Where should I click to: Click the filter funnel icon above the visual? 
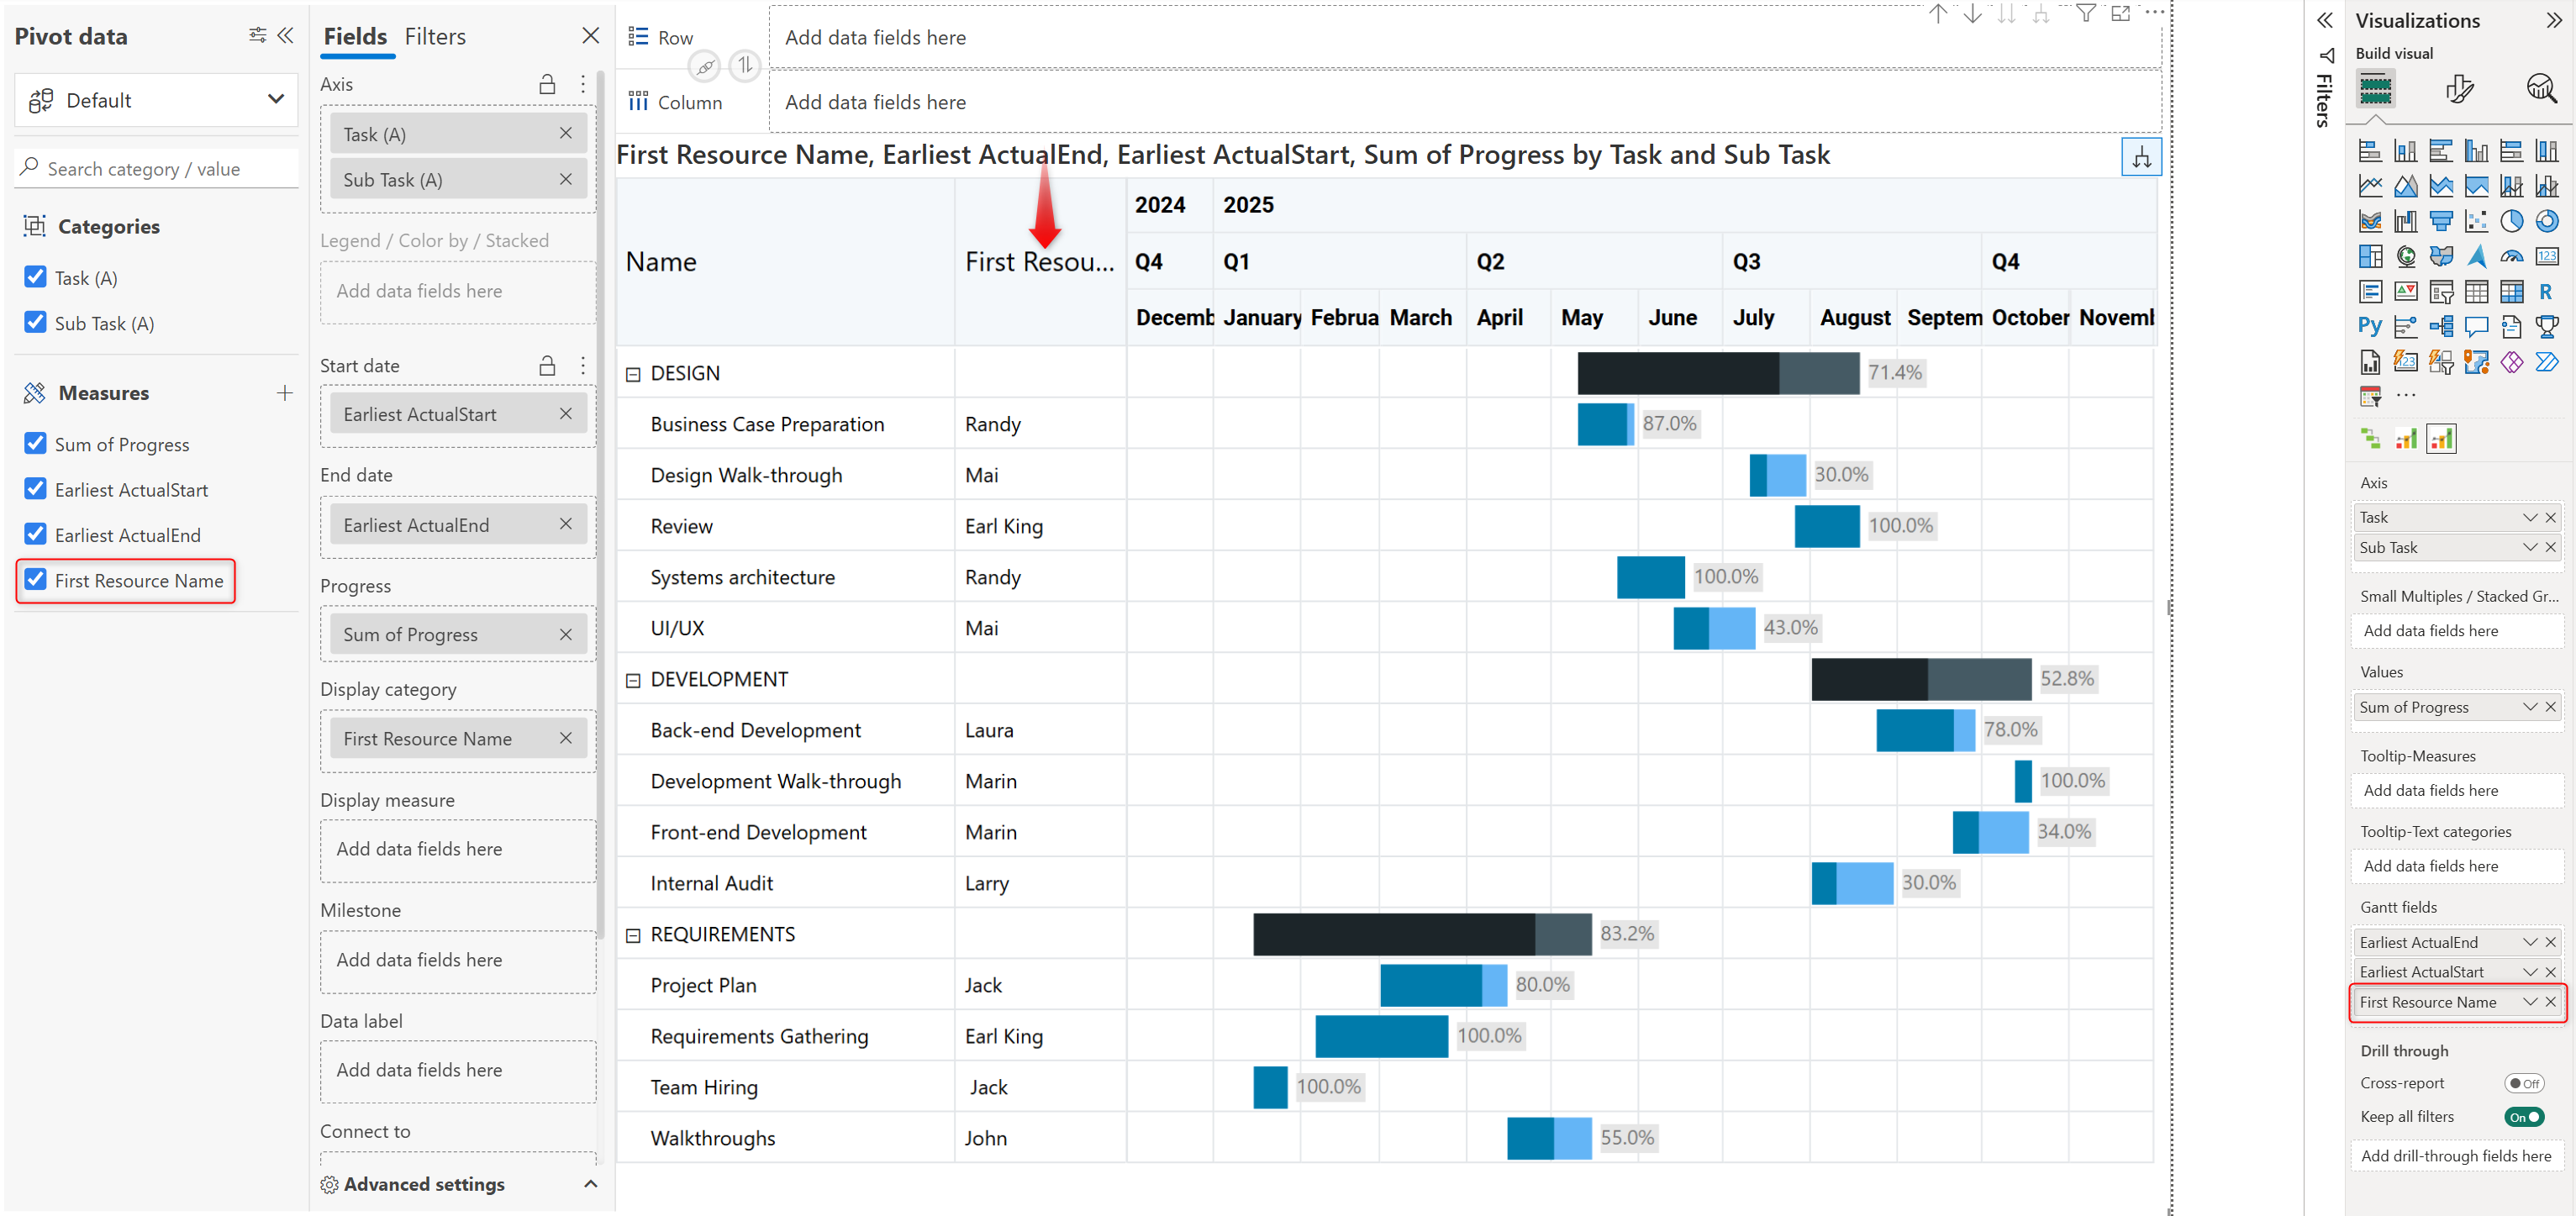pos(2085,13)
